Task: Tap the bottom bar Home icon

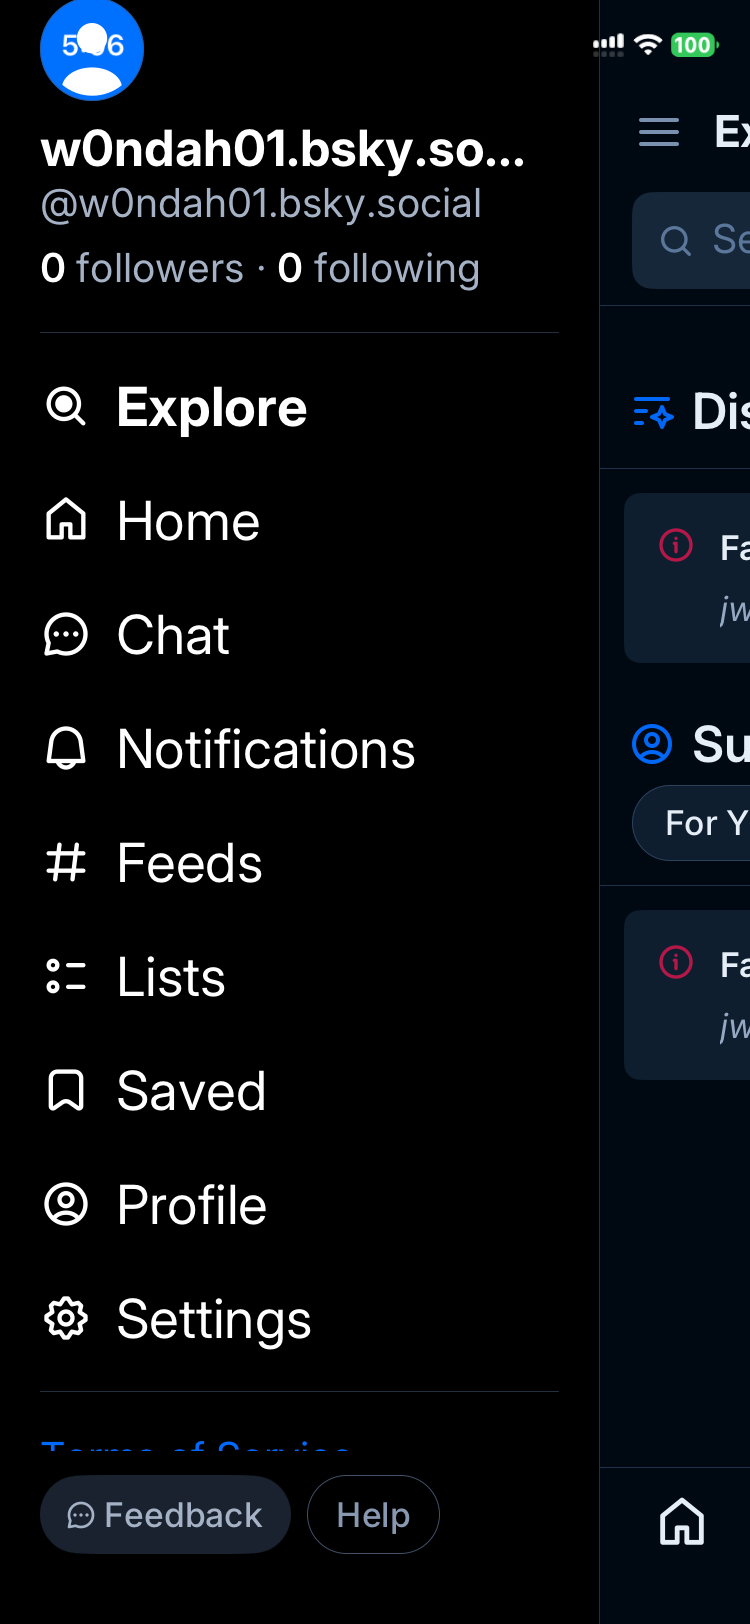Action: pos(682,1522)
